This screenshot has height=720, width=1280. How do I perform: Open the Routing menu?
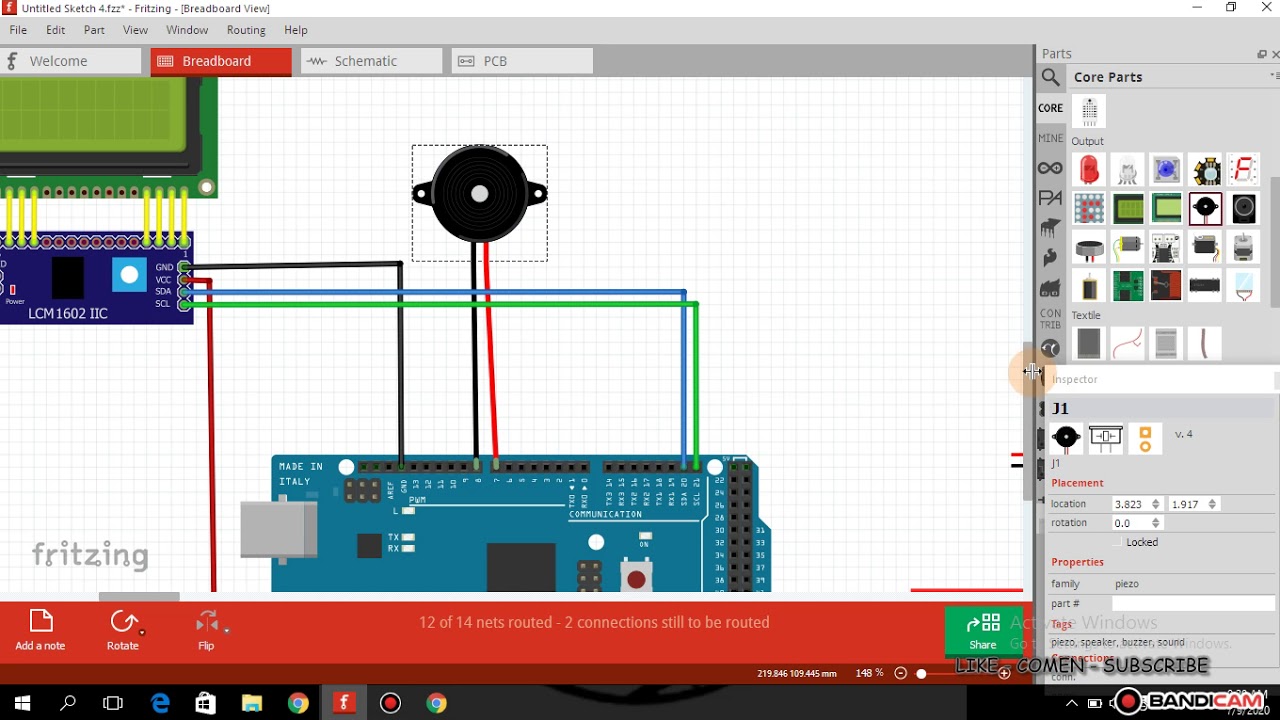pyautogui.click(x=246, y=30)
